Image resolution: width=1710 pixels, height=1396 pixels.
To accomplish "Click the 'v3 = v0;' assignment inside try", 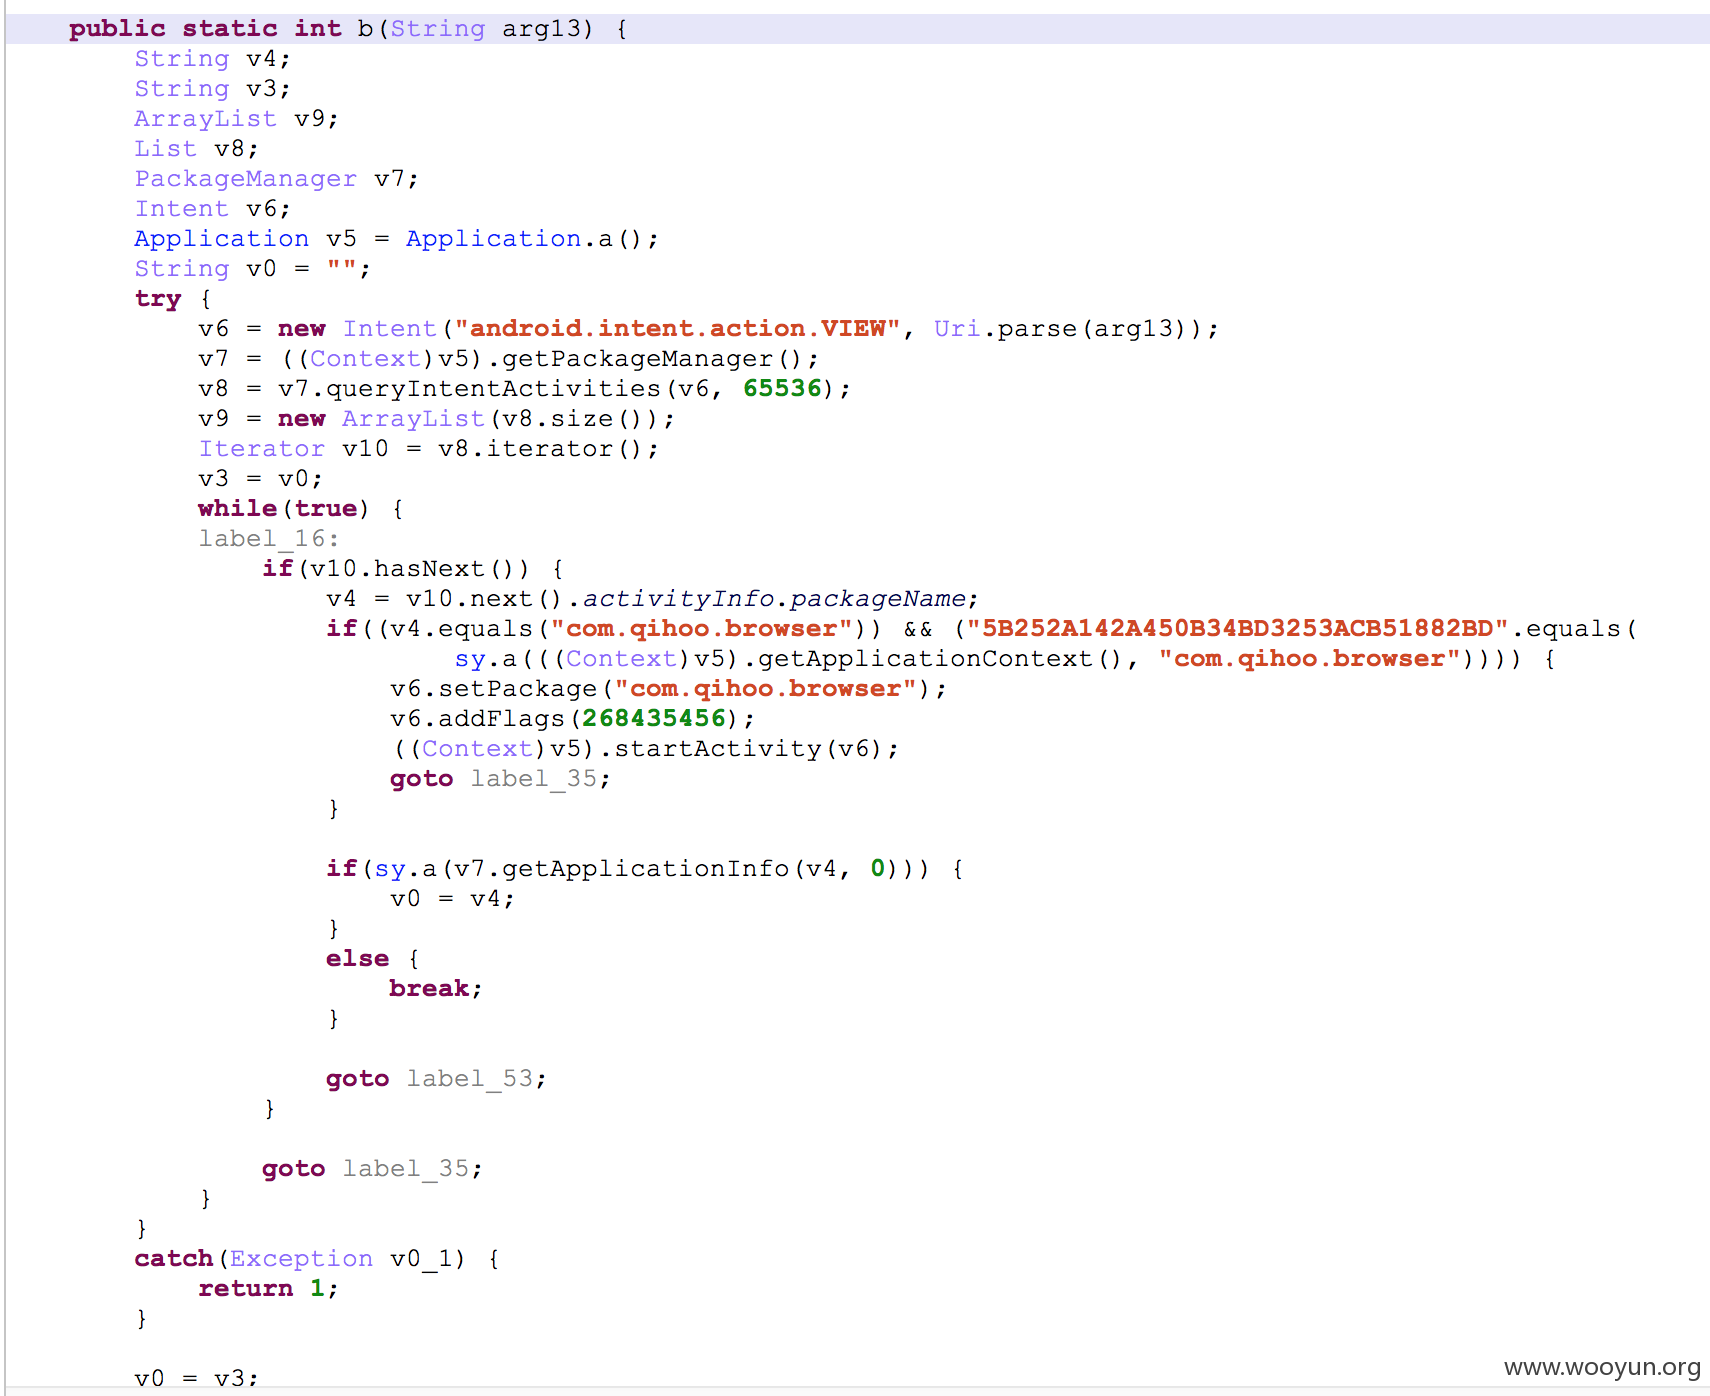I will 260,479.
